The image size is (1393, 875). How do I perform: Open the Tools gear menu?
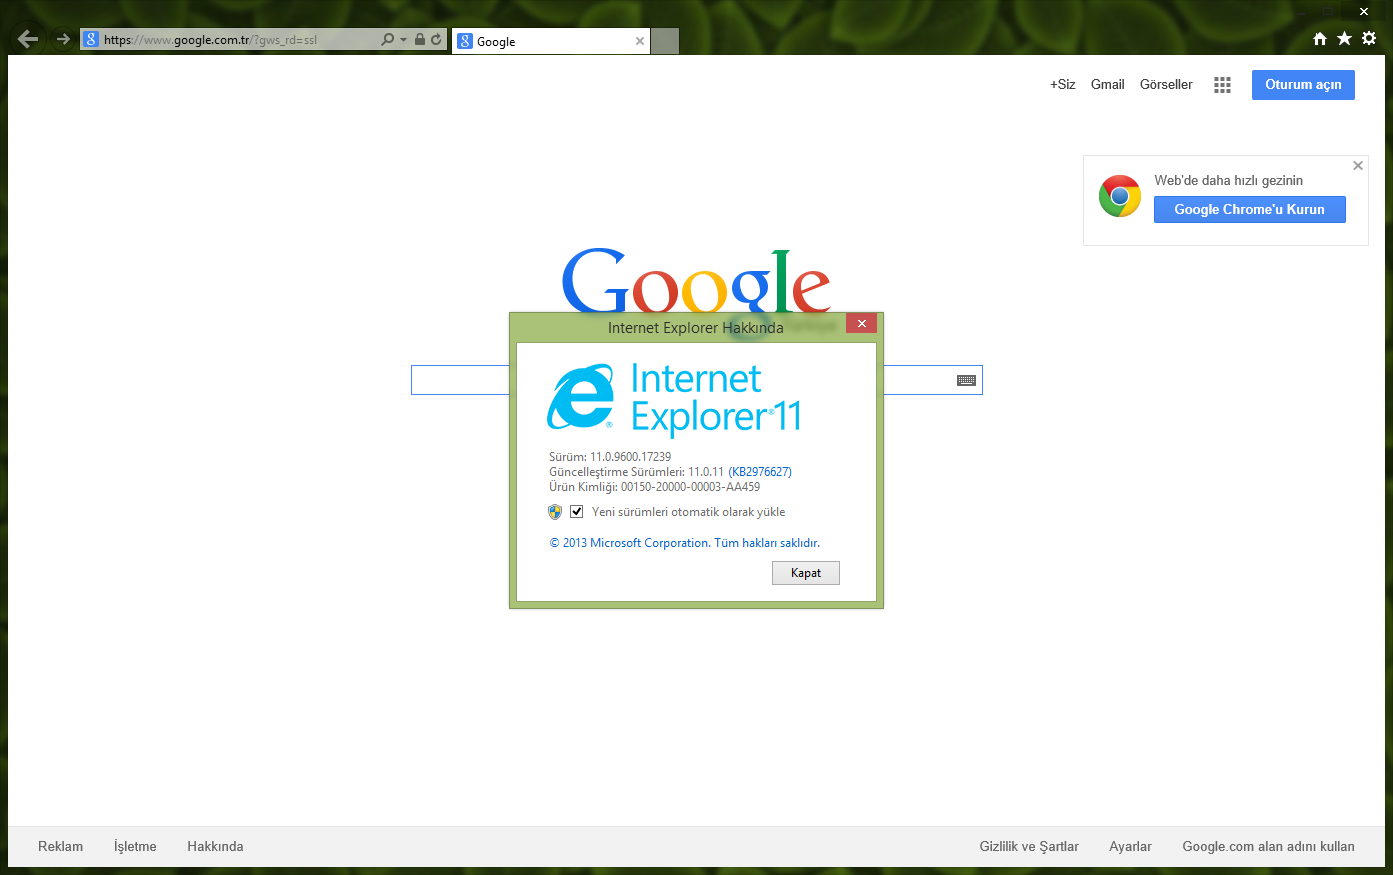pyautogui.click(x=1369, y=38)
